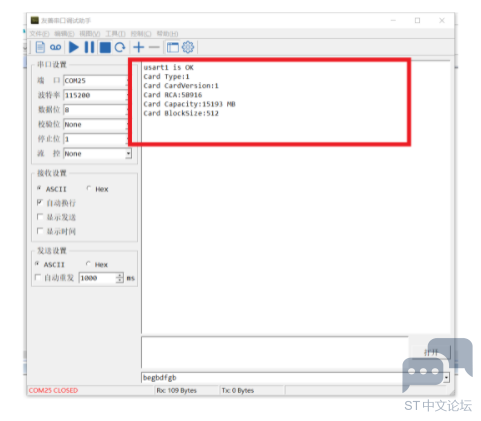Click the circular refresh icon
Viewport: 481px width, 421px height.
[120, 47]
